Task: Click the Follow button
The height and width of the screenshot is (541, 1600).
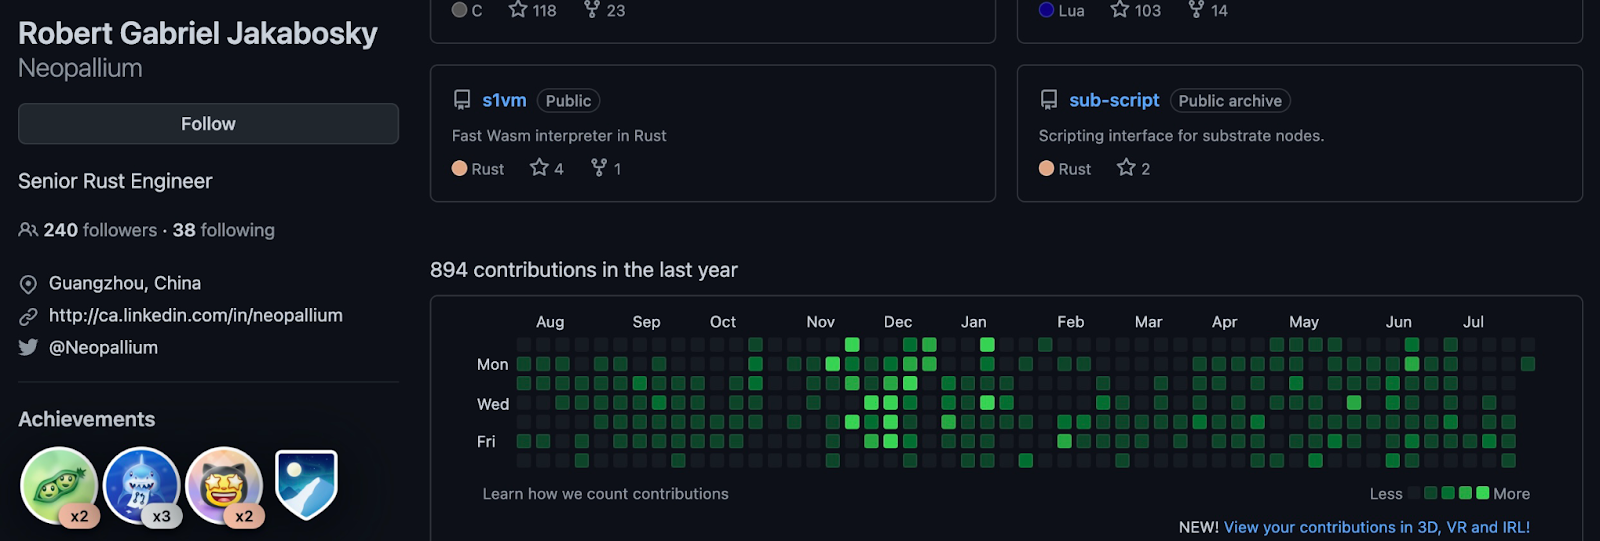Action: tap(208, 124)
